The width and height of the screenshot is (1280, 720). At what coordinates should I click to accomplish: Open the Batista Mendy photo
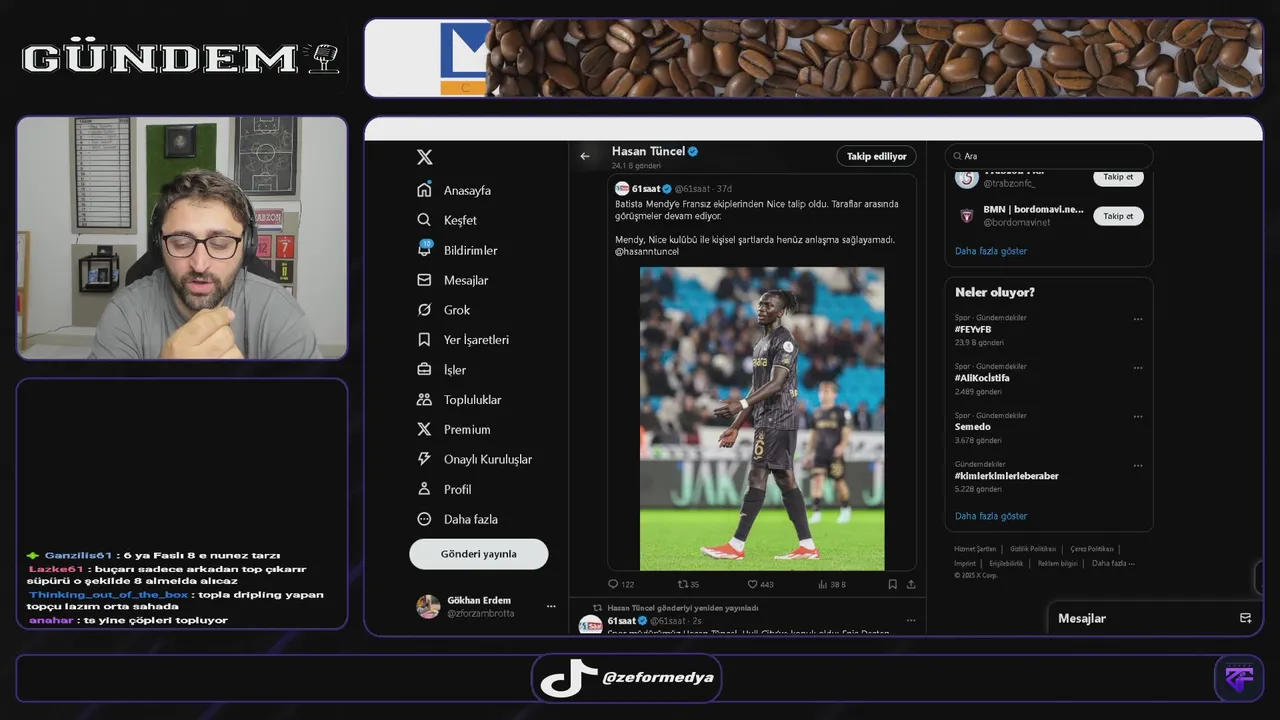coord(762,418)
